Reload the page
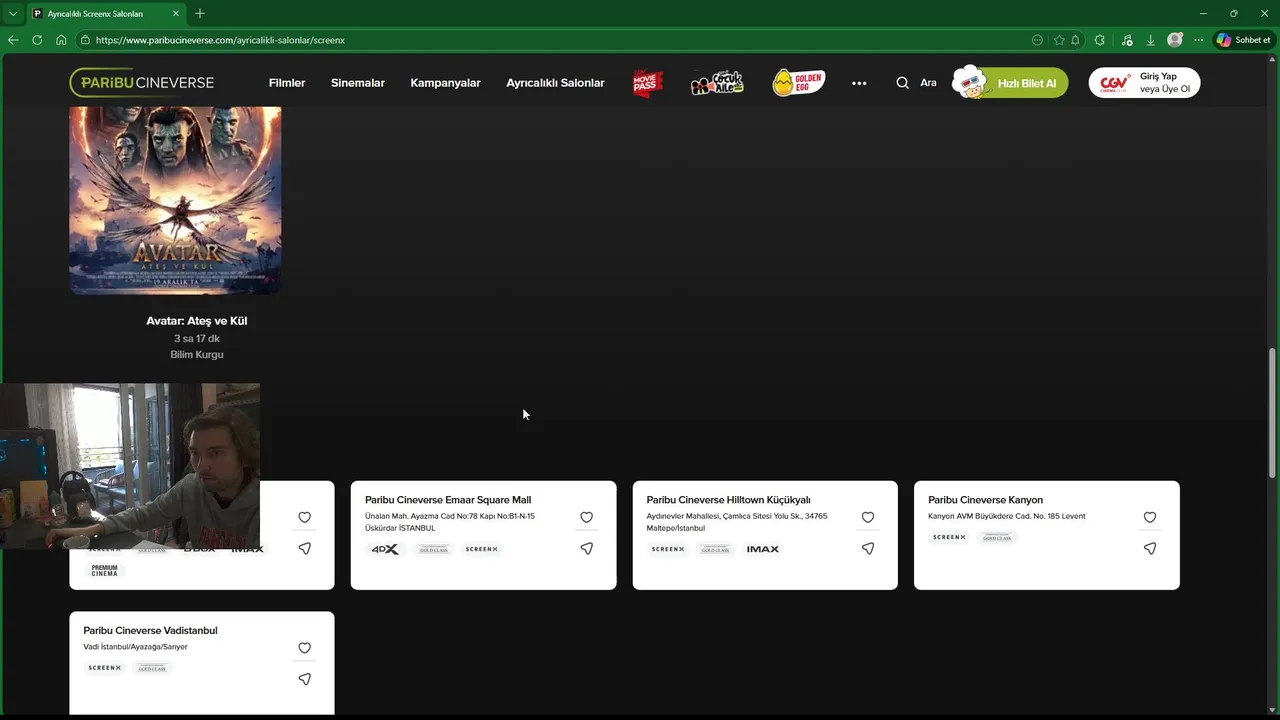Viewport: 1280px width, 720px height. coord(37,40)
